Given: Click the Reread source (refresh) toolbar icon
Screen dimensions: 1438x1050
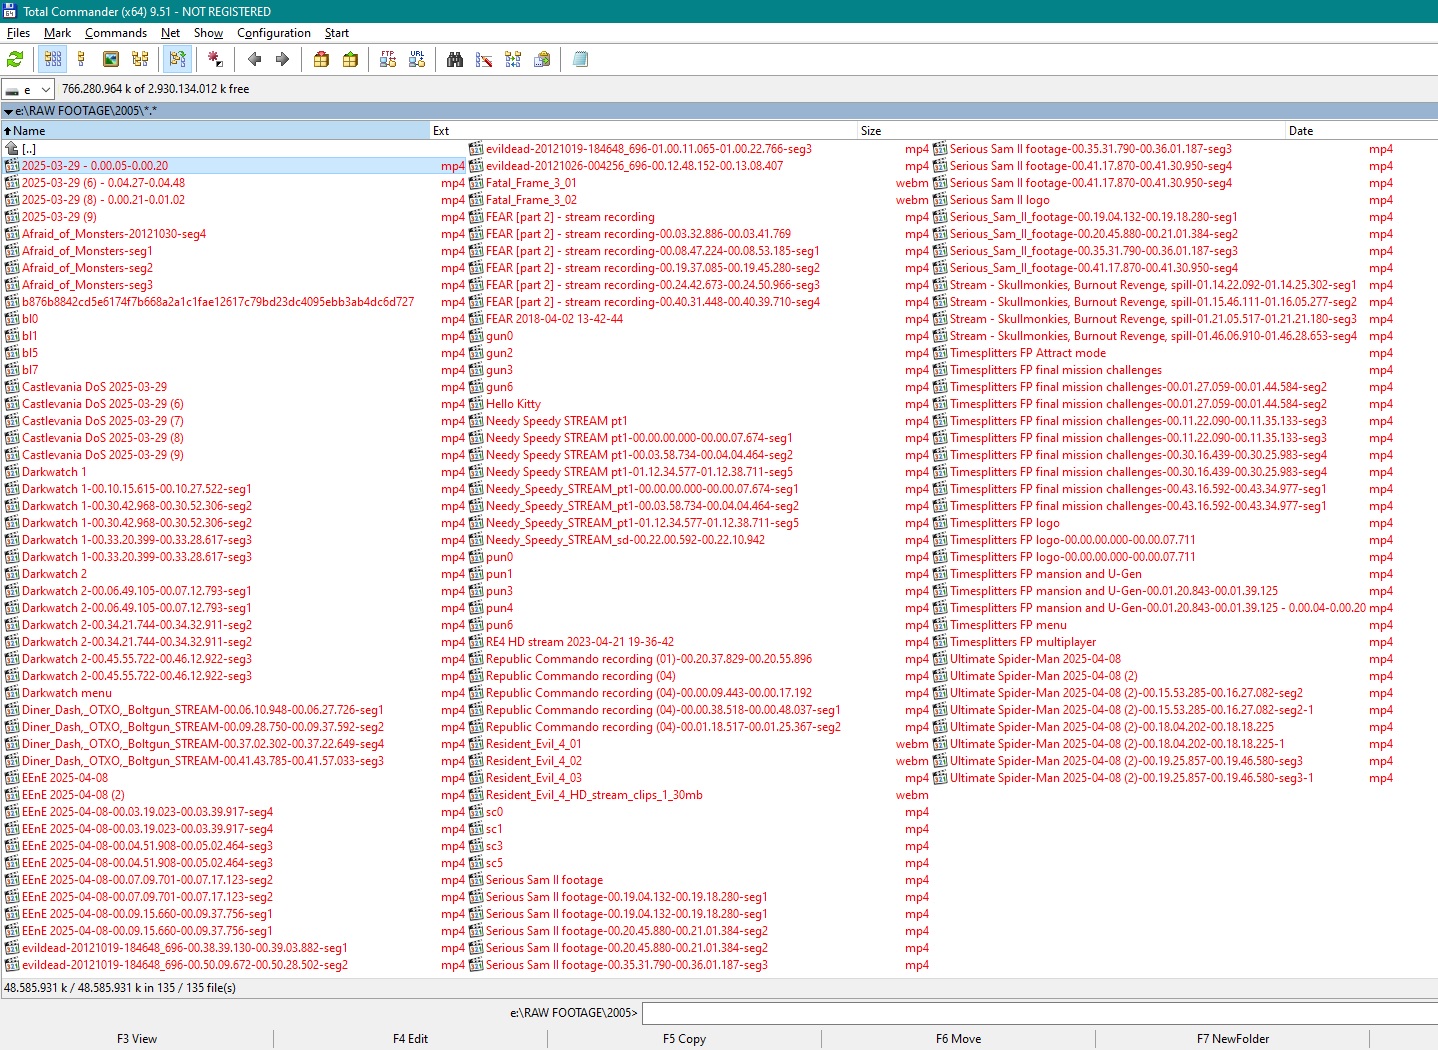Looking at the screenshot, I should (x=15, y=60).
